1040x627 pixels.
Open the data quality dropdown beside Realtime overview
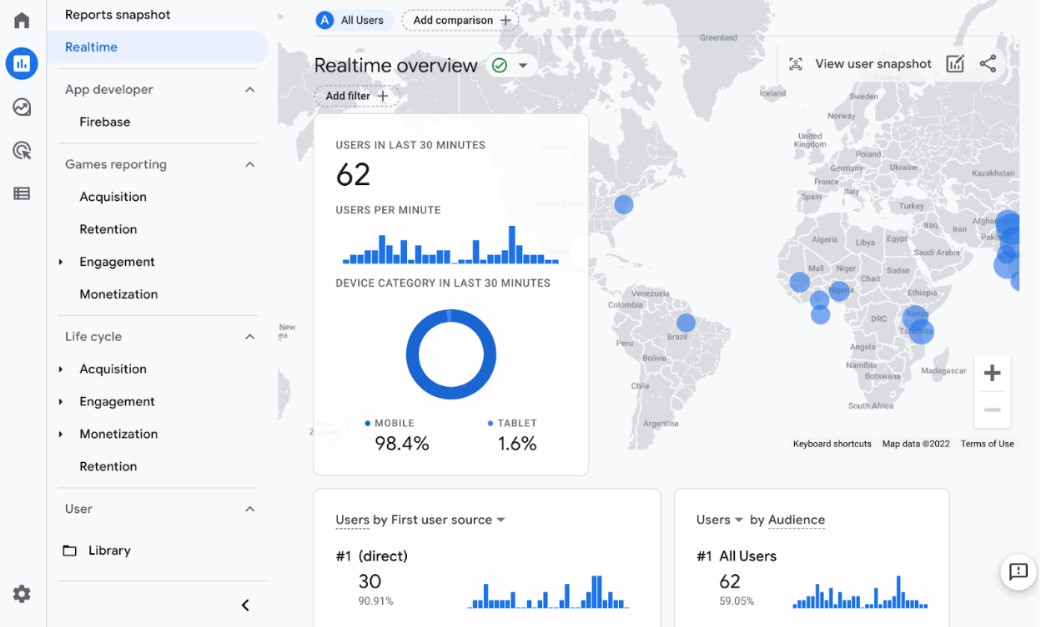(x=524, y=65)
